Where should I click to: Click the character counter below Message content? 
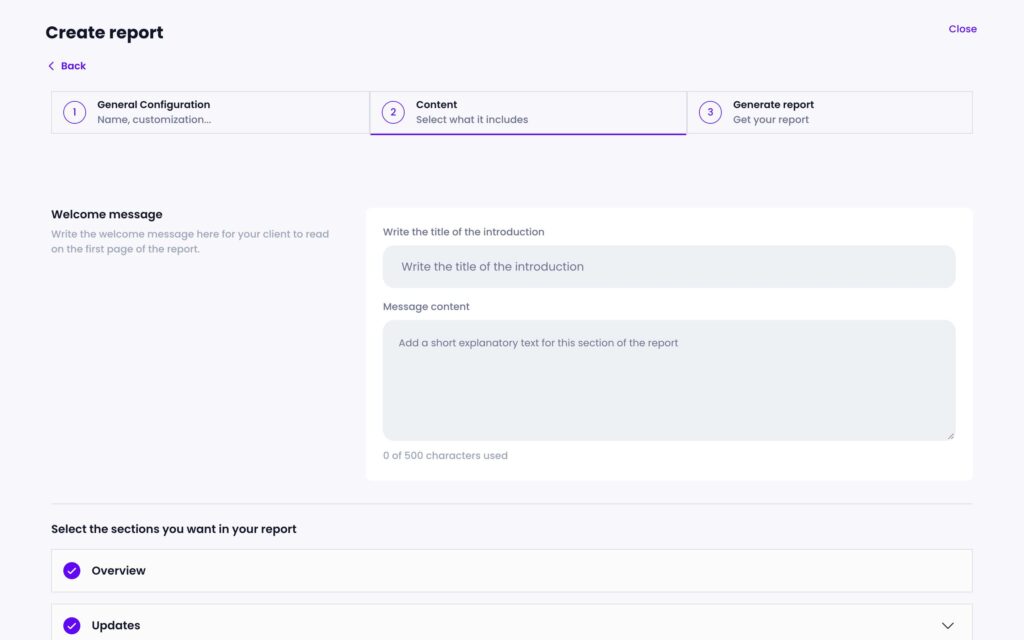(x=447, y=455)
